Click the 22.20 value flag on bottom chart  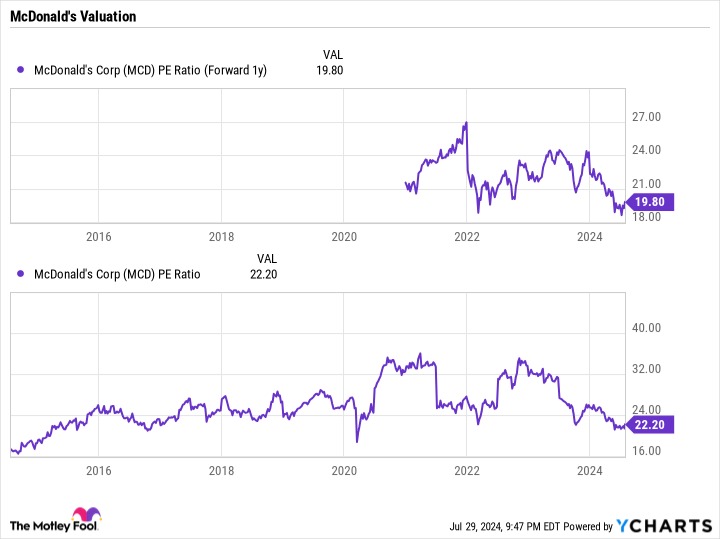tap(649, 425)
